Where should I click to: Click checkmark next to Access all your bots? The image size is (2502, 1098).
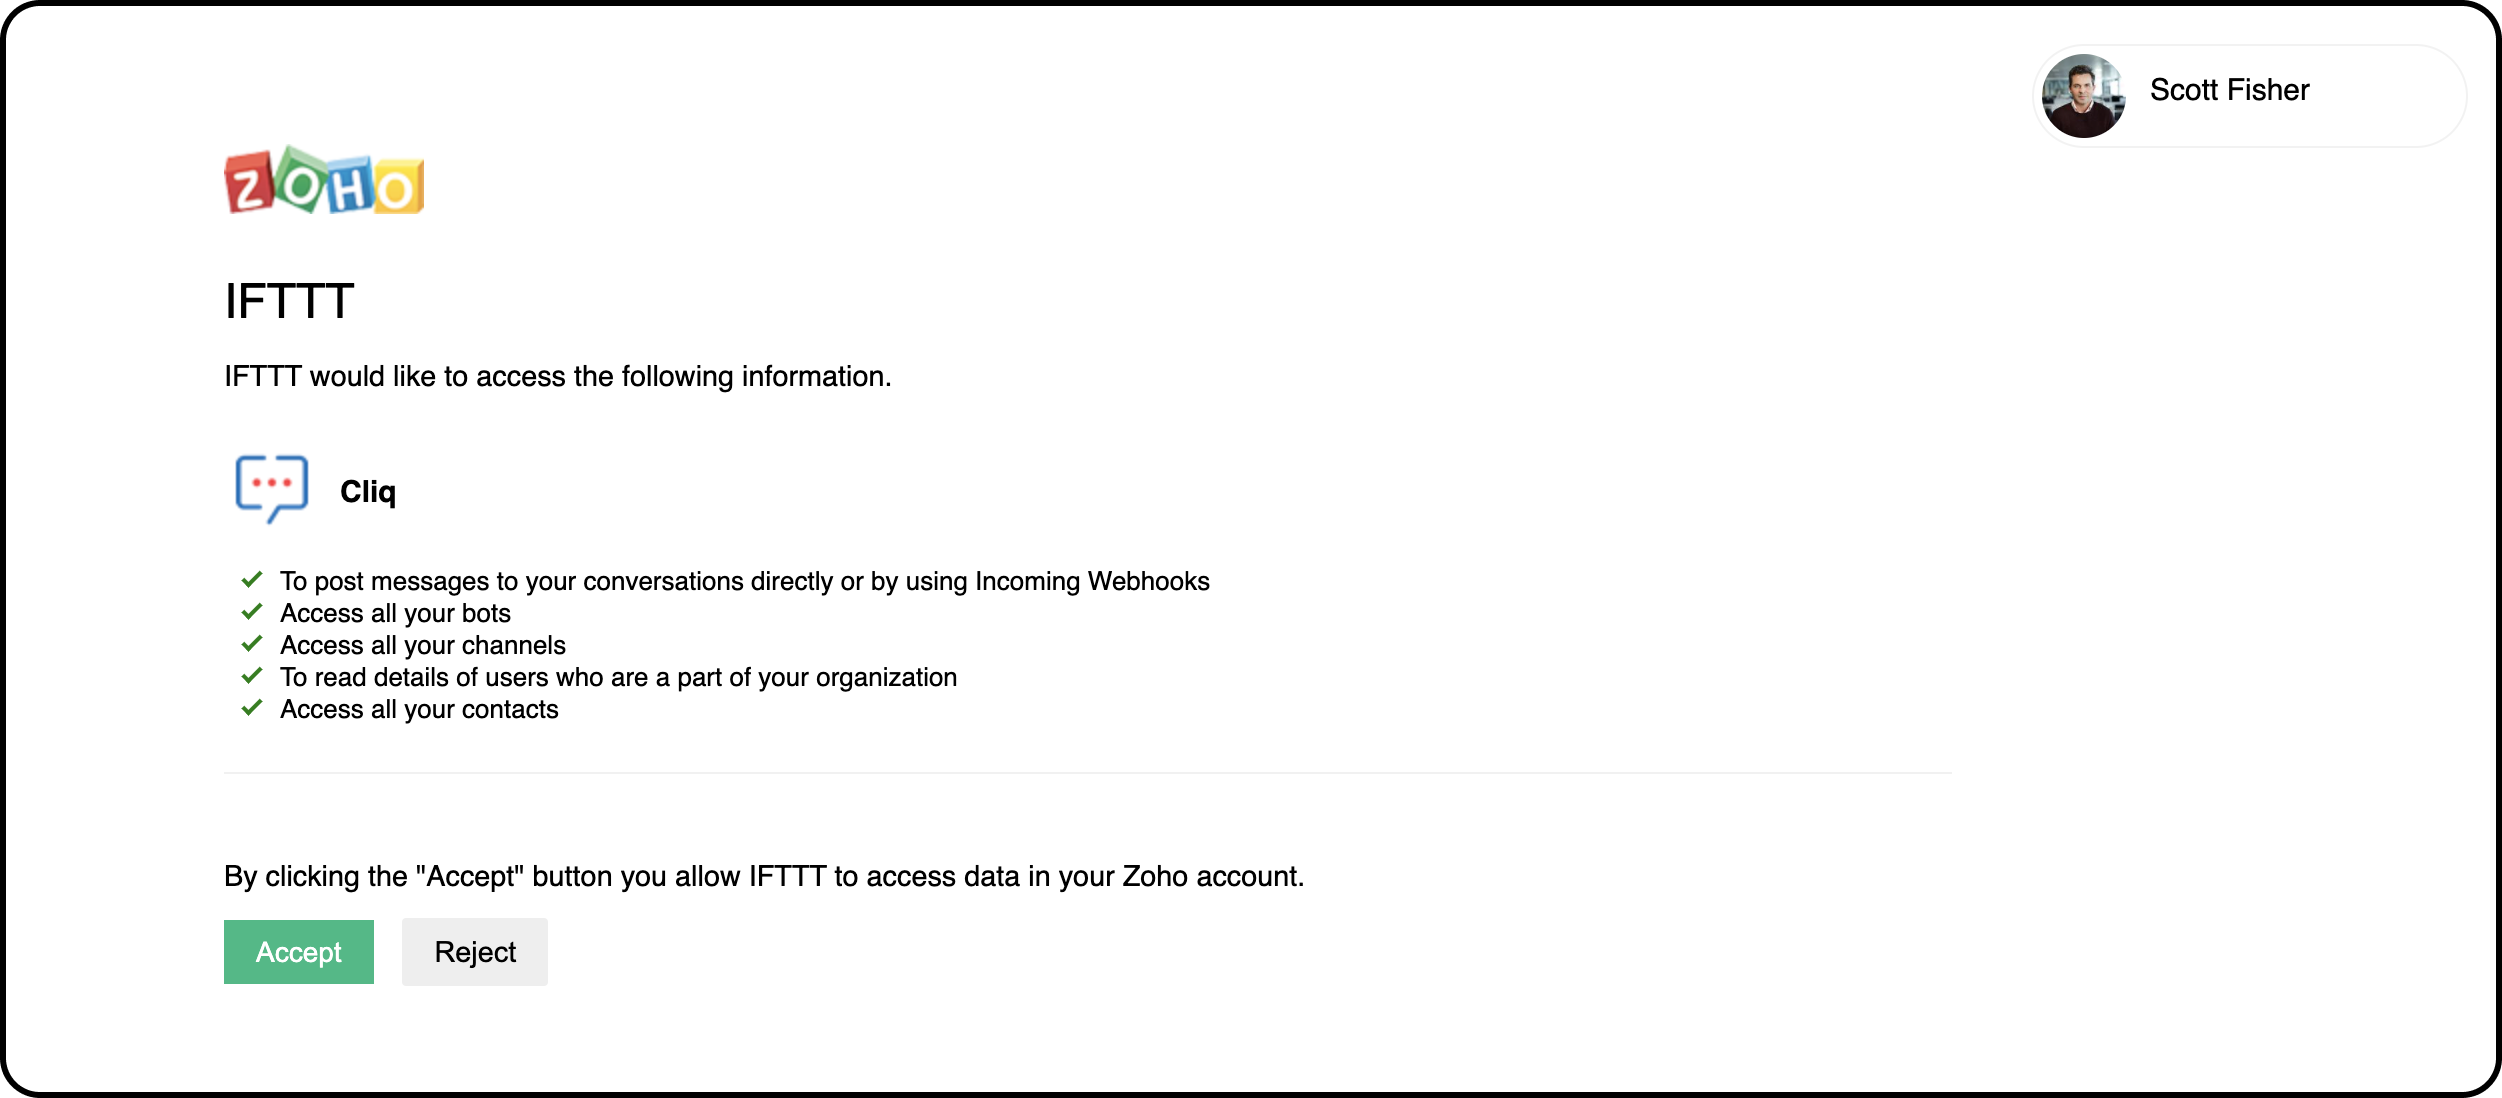[x=252, y=611]
